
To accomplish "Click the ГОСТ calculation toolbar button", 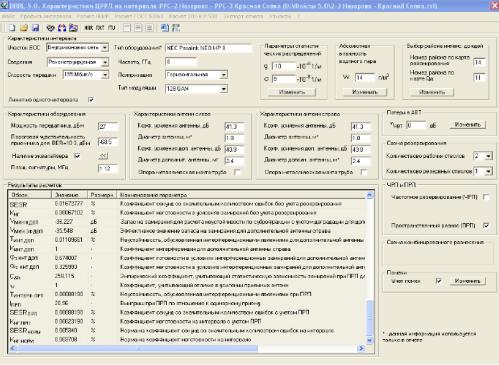I will coord(100,28).
